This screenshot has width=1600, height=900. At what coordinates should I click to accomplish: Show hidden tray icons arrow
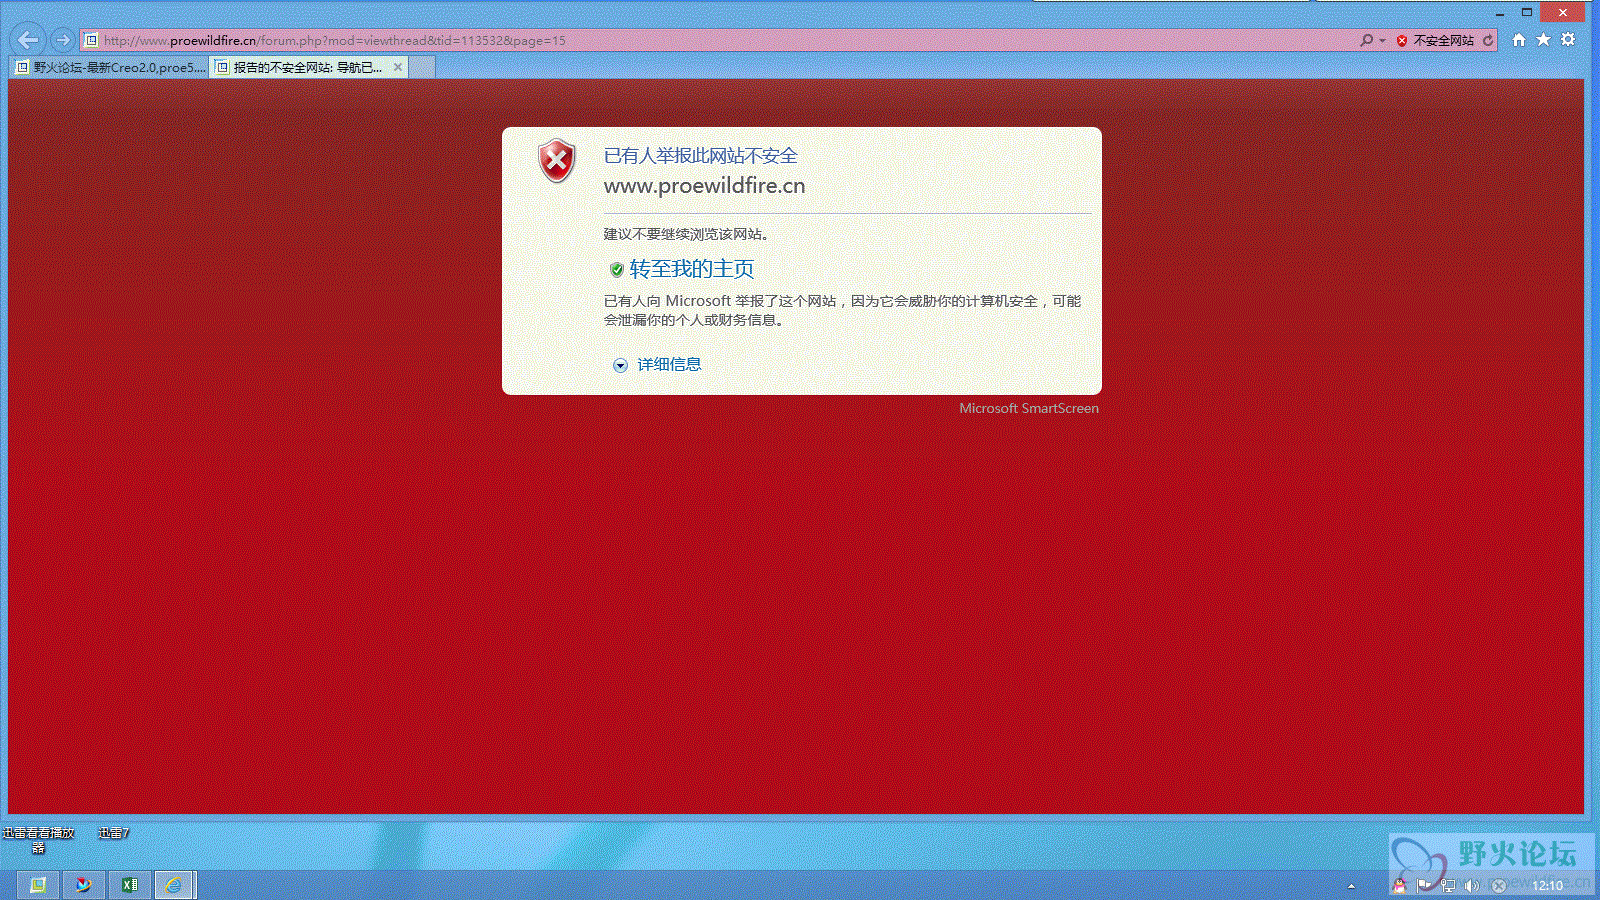(1351, 886)
